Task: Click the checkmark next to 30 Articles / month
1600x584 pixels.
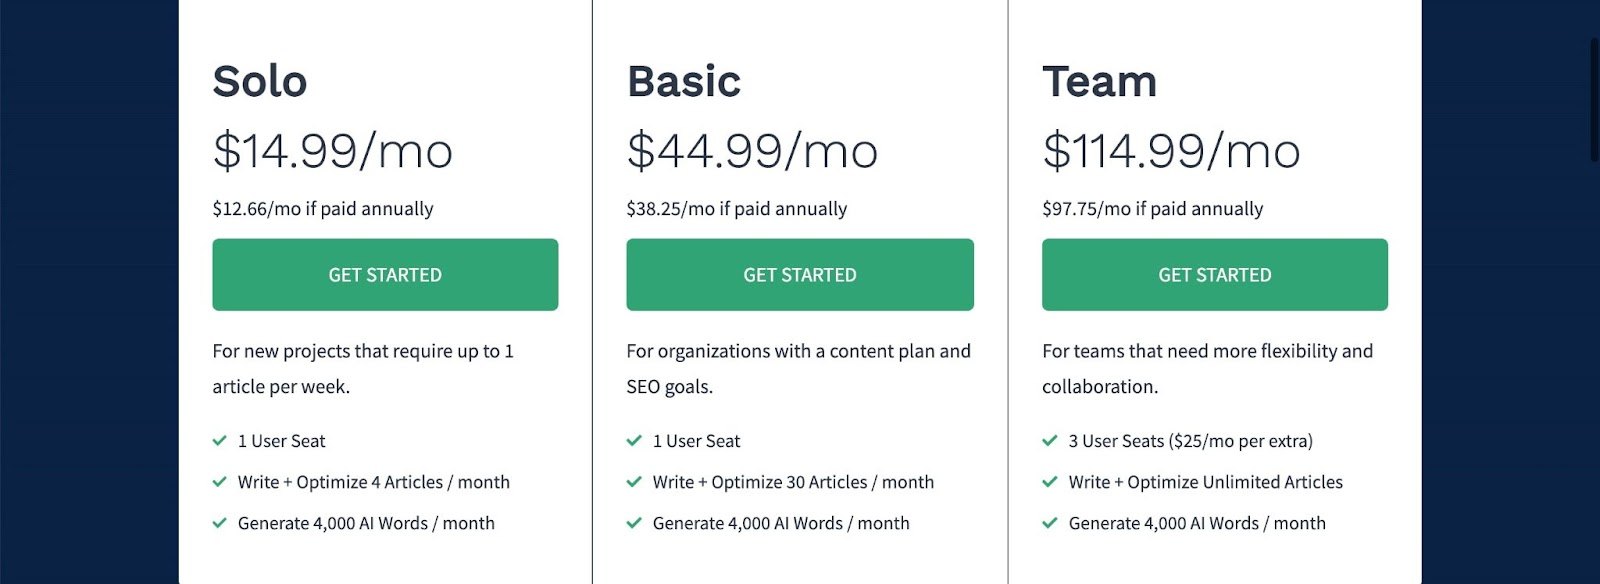Action: click(634, 482)
